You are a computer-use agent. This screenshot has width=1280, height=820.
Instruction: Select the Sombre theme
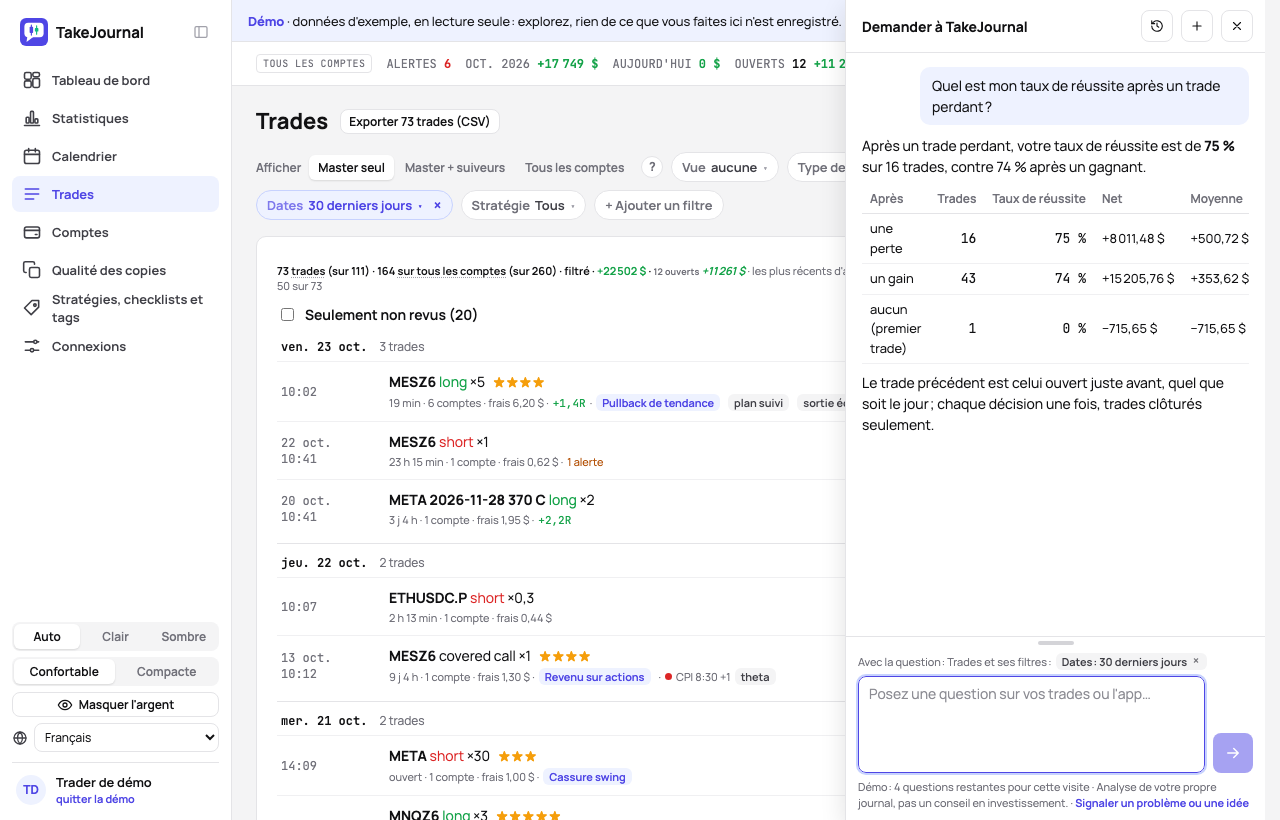(x=184, y=637)
